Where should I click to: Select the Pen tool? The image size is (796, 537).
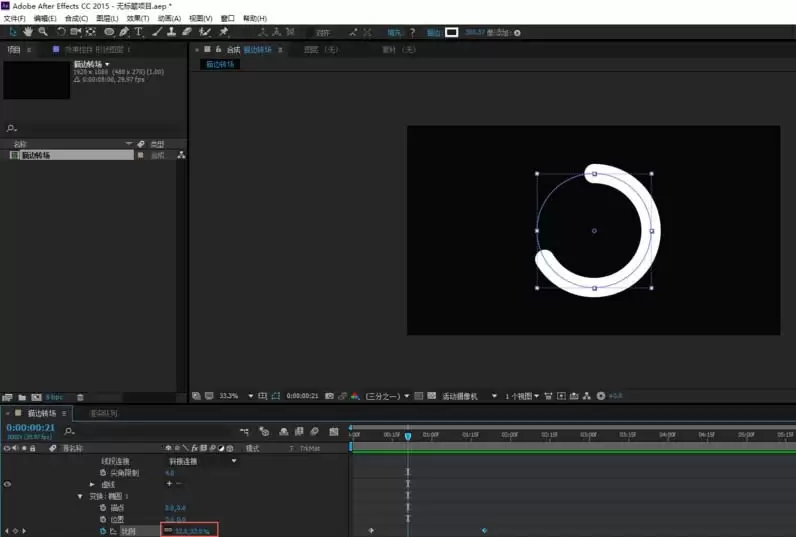tap(124, 32)
